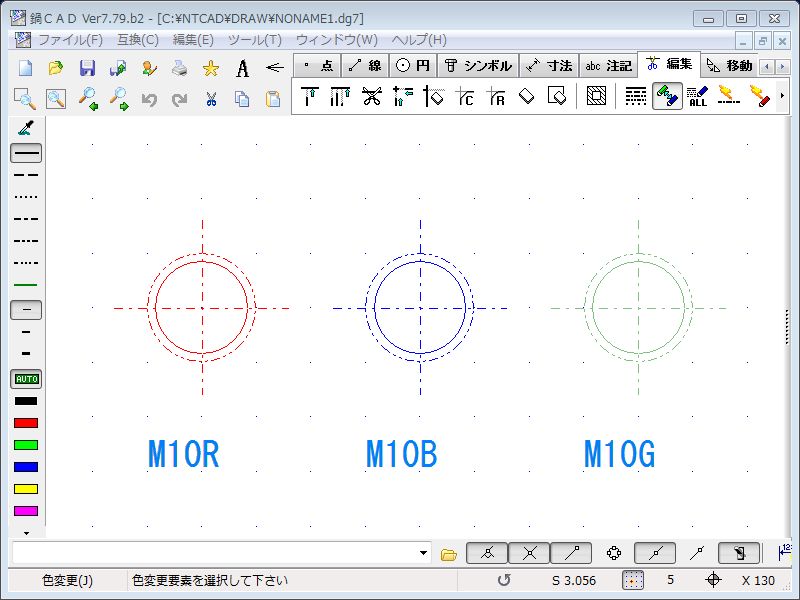
Task: Click the left-pointing arrow icon in toolbar
Action: pos(274,67)
